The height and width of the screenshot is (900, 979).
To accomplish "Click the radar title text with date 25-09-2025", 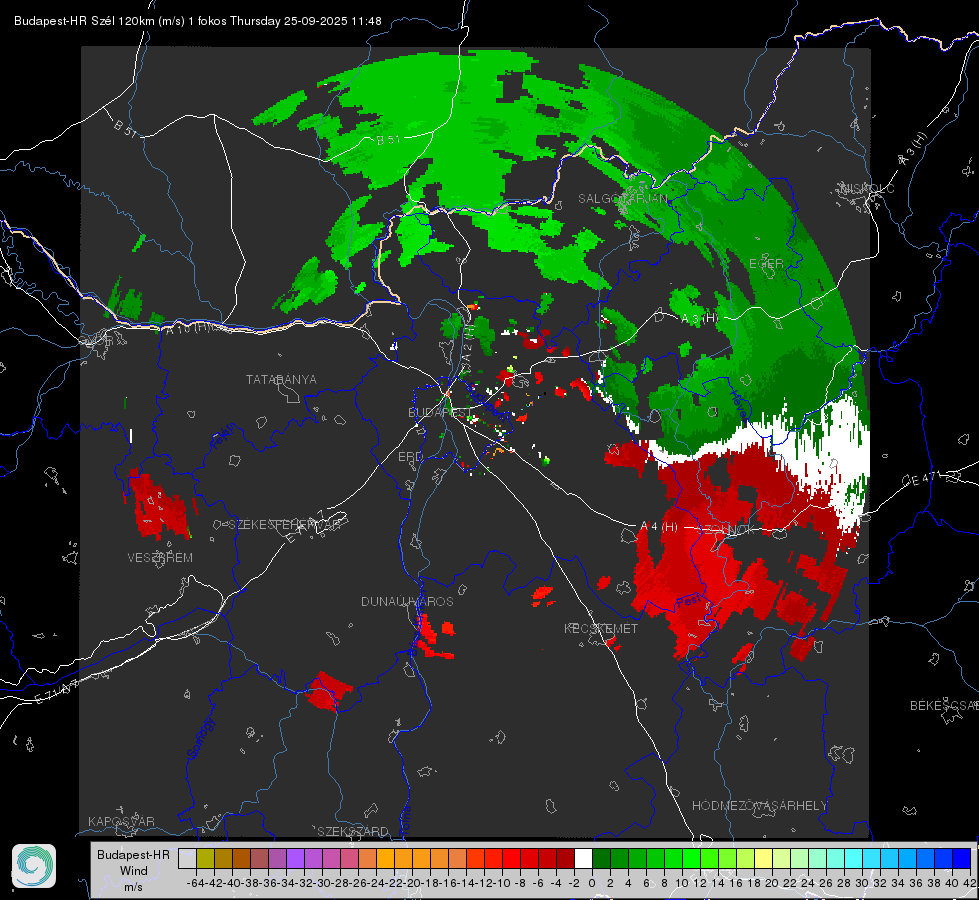I will tap(197, 21).
